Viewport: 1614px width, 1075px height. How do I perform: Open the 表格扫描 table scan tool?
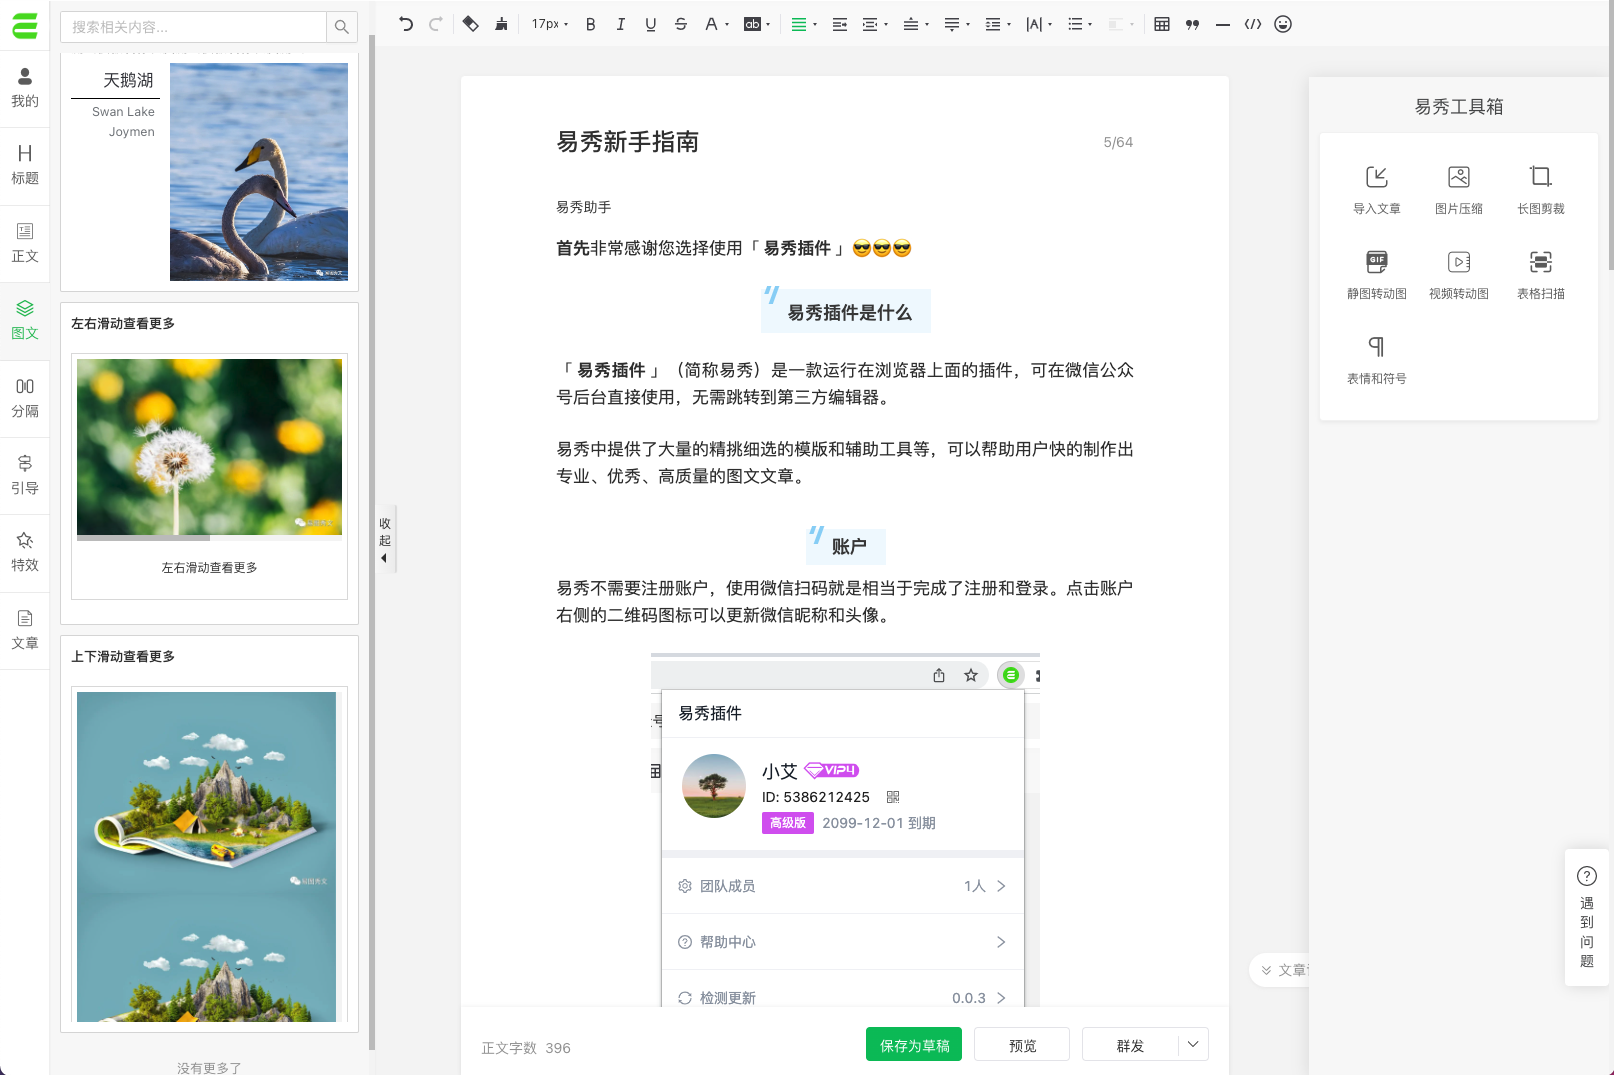tap(1541, 275)
